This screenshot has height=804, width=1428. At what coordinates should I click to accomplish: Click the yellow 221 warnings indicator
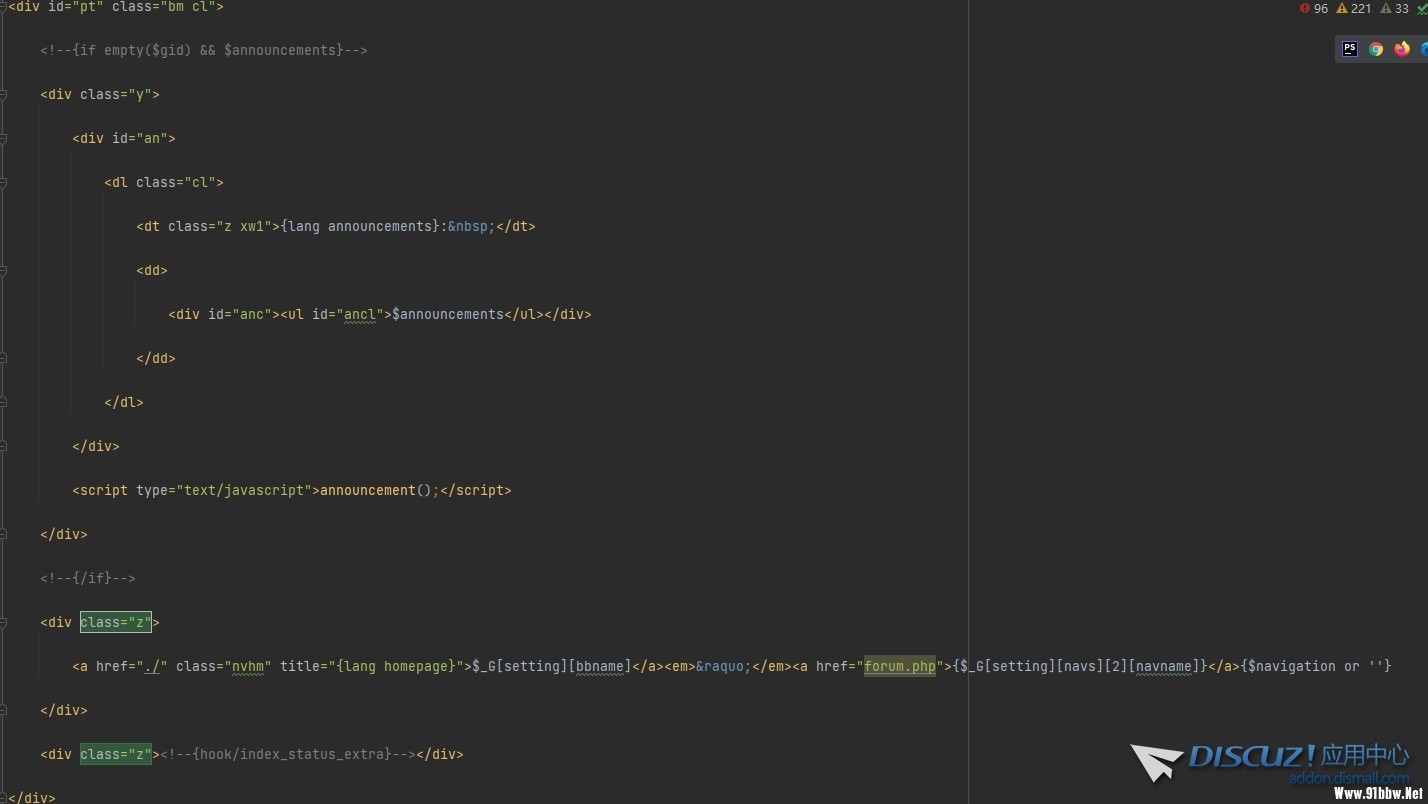1354,9
